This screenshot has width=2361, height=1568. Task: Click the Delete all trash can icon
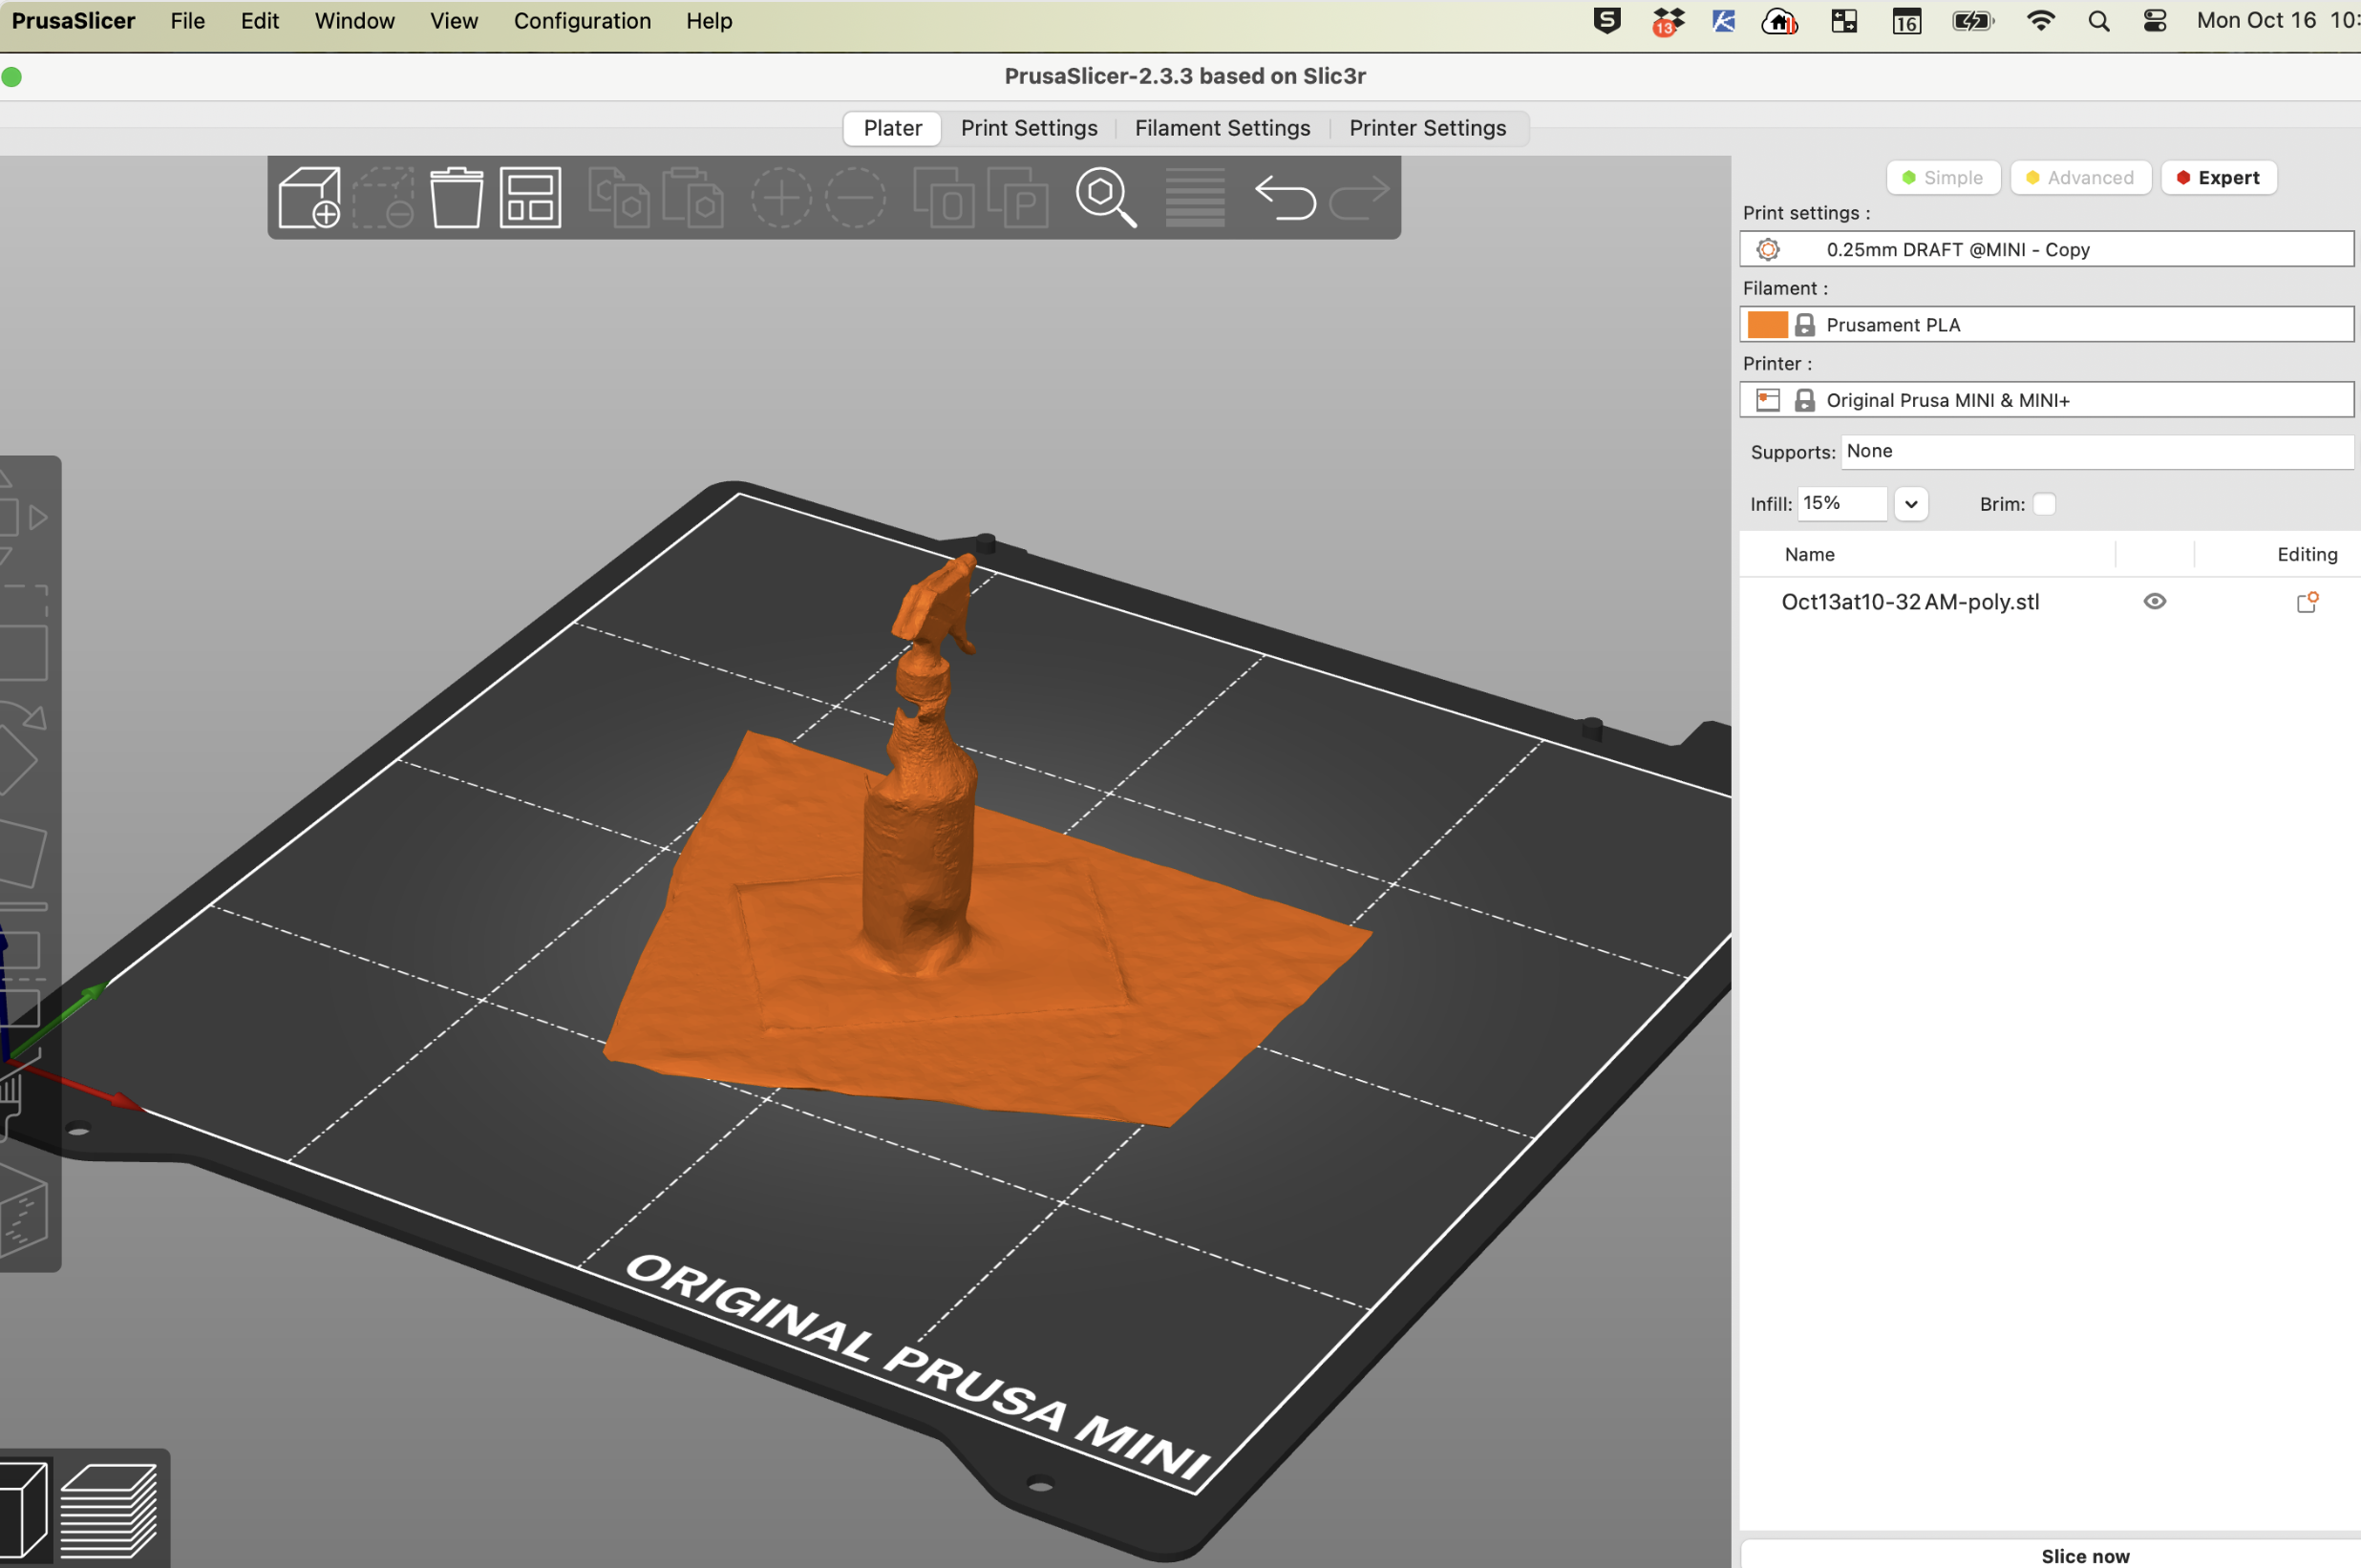[456, 197]
